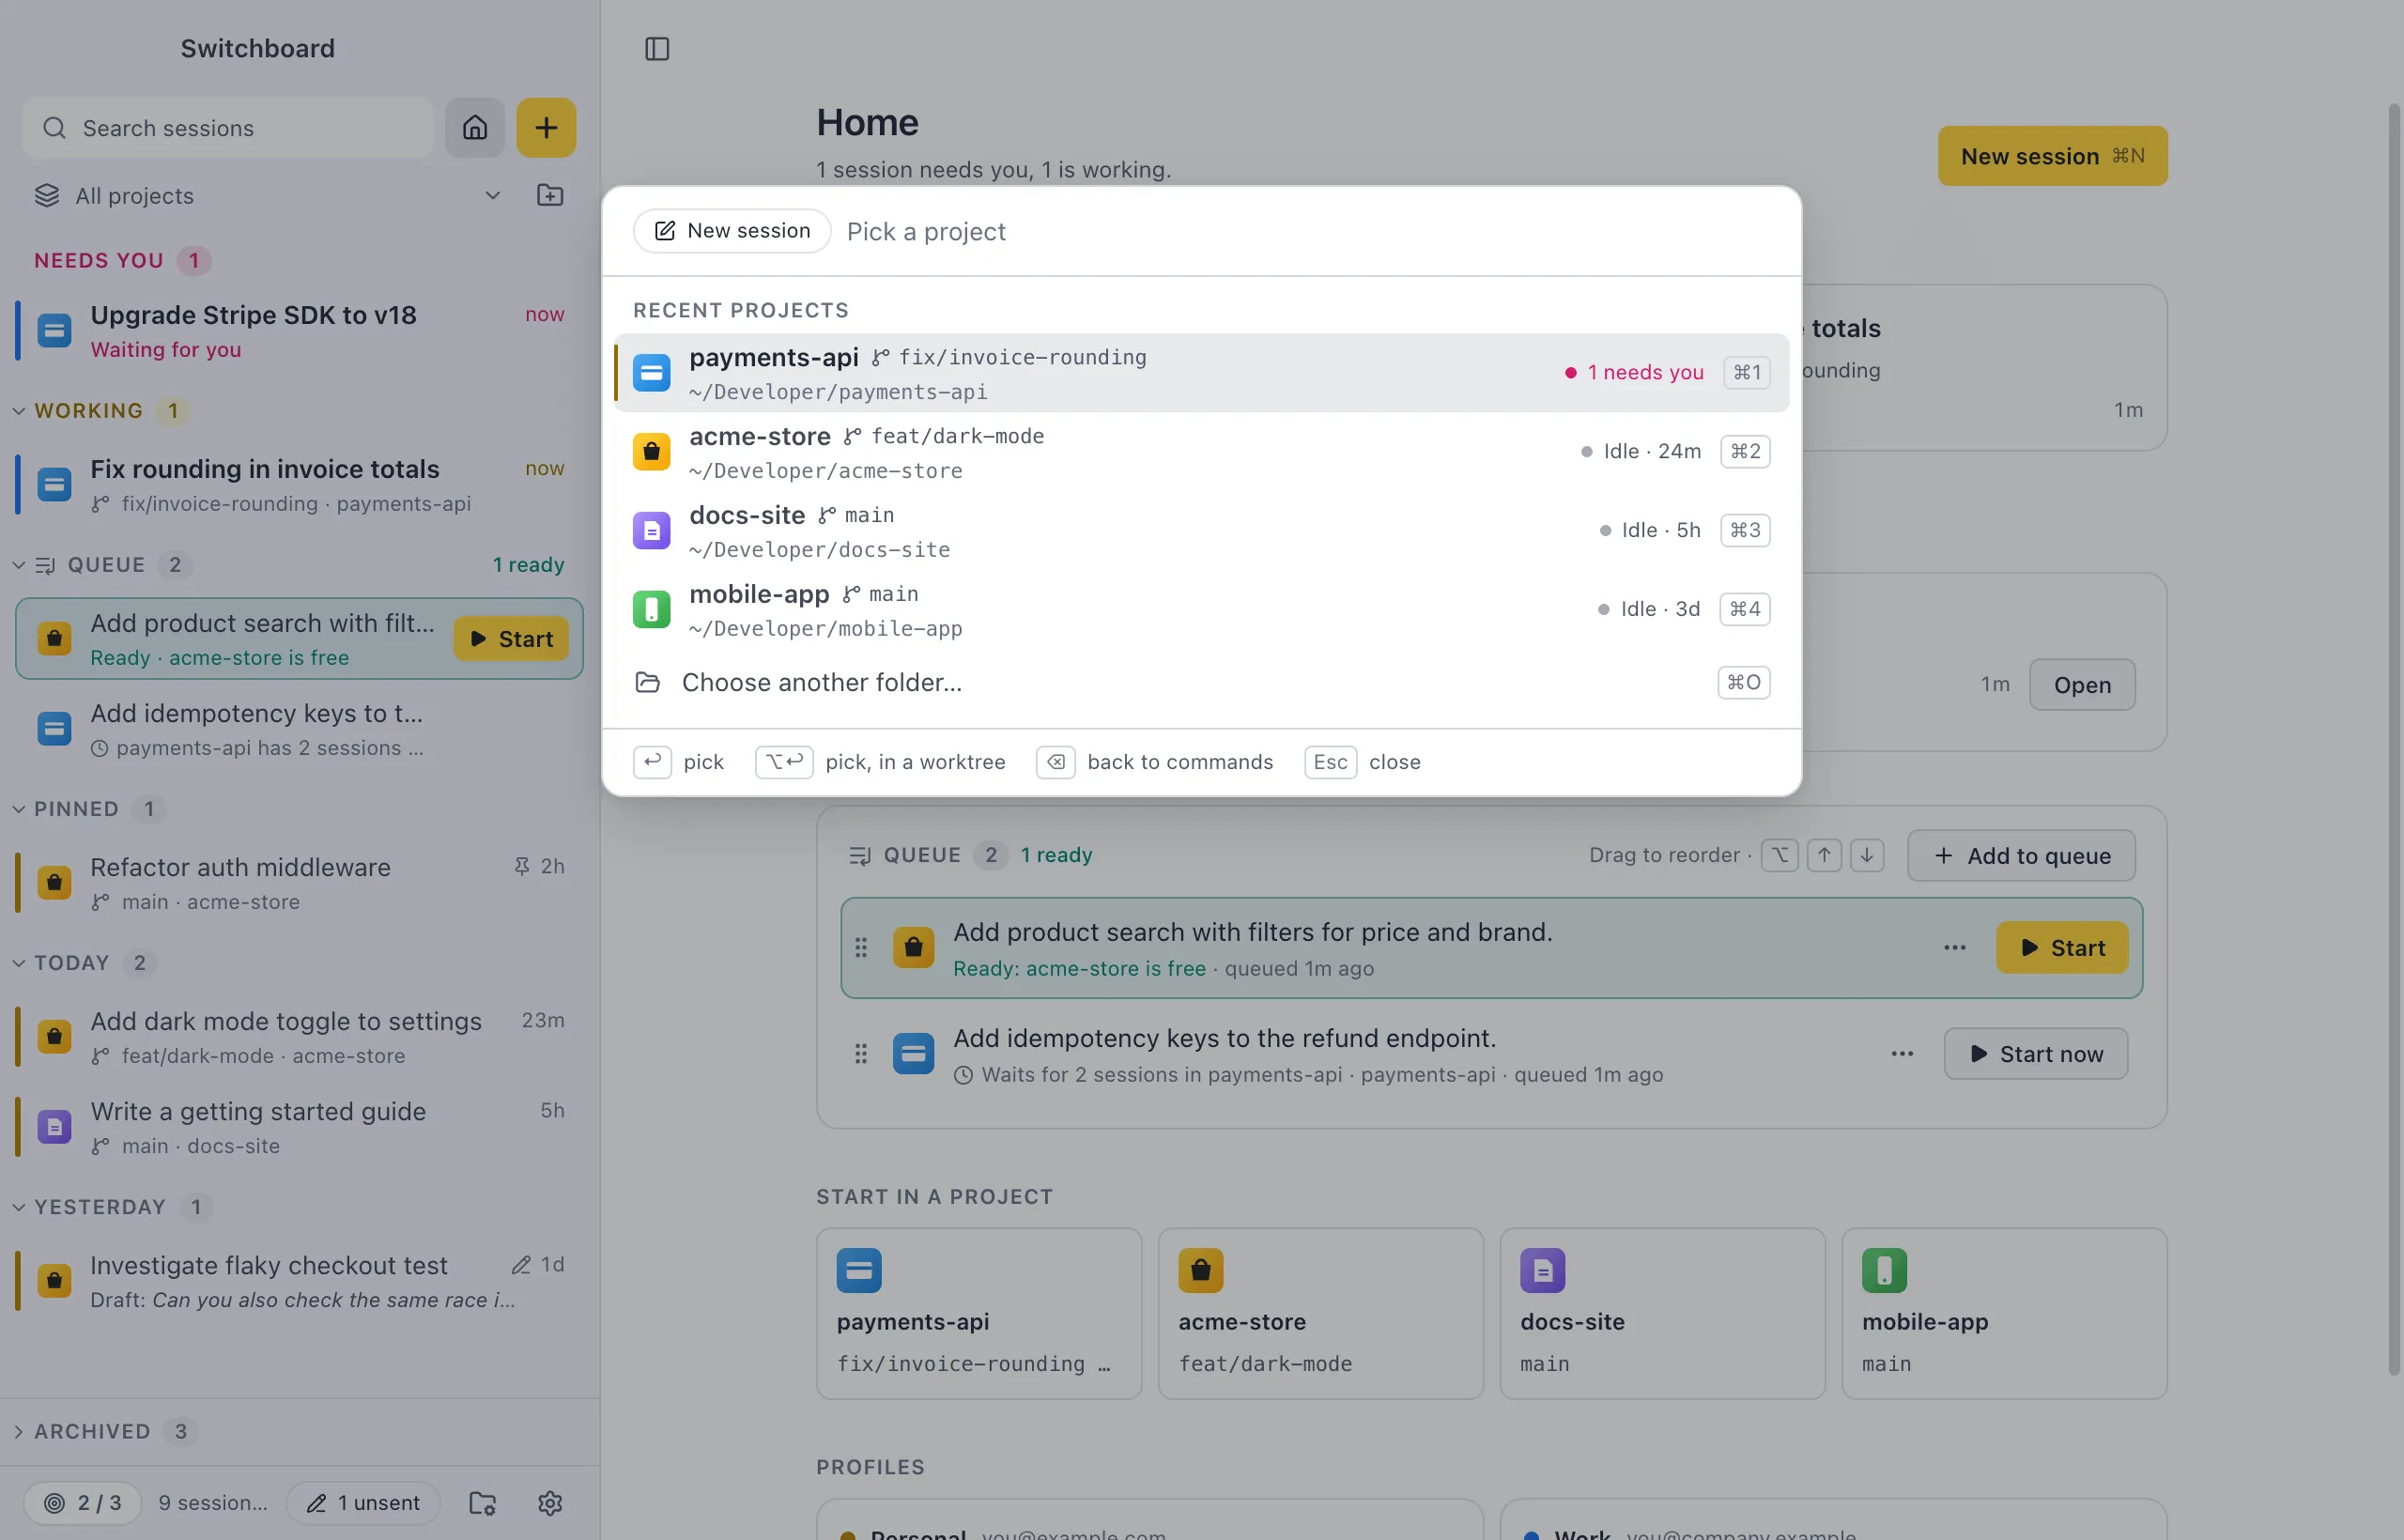
Task: Click New session button on Home page
Action: [2052, 156]
